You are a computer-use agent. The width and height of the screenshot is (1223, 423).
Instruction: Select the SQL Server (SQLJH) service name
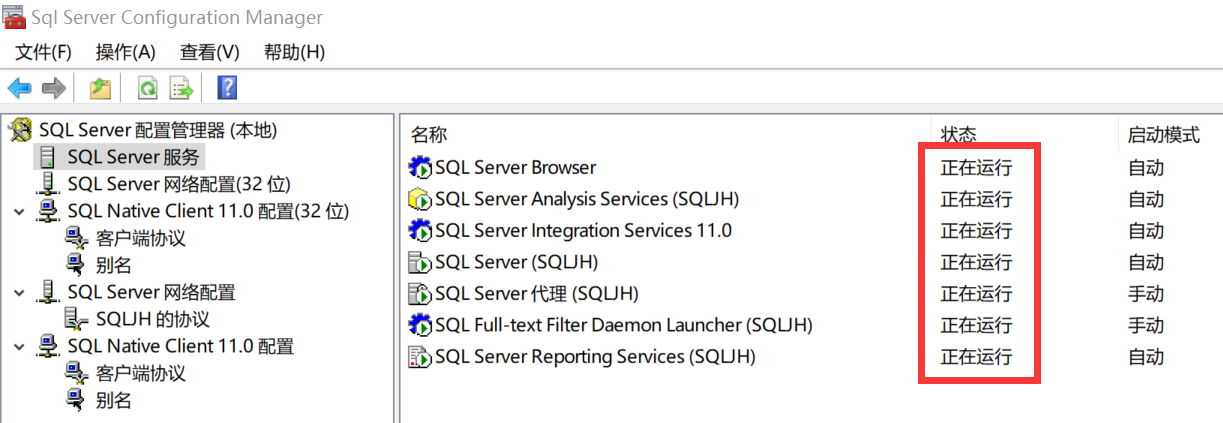pyautogui.click(x=516, y=262)
